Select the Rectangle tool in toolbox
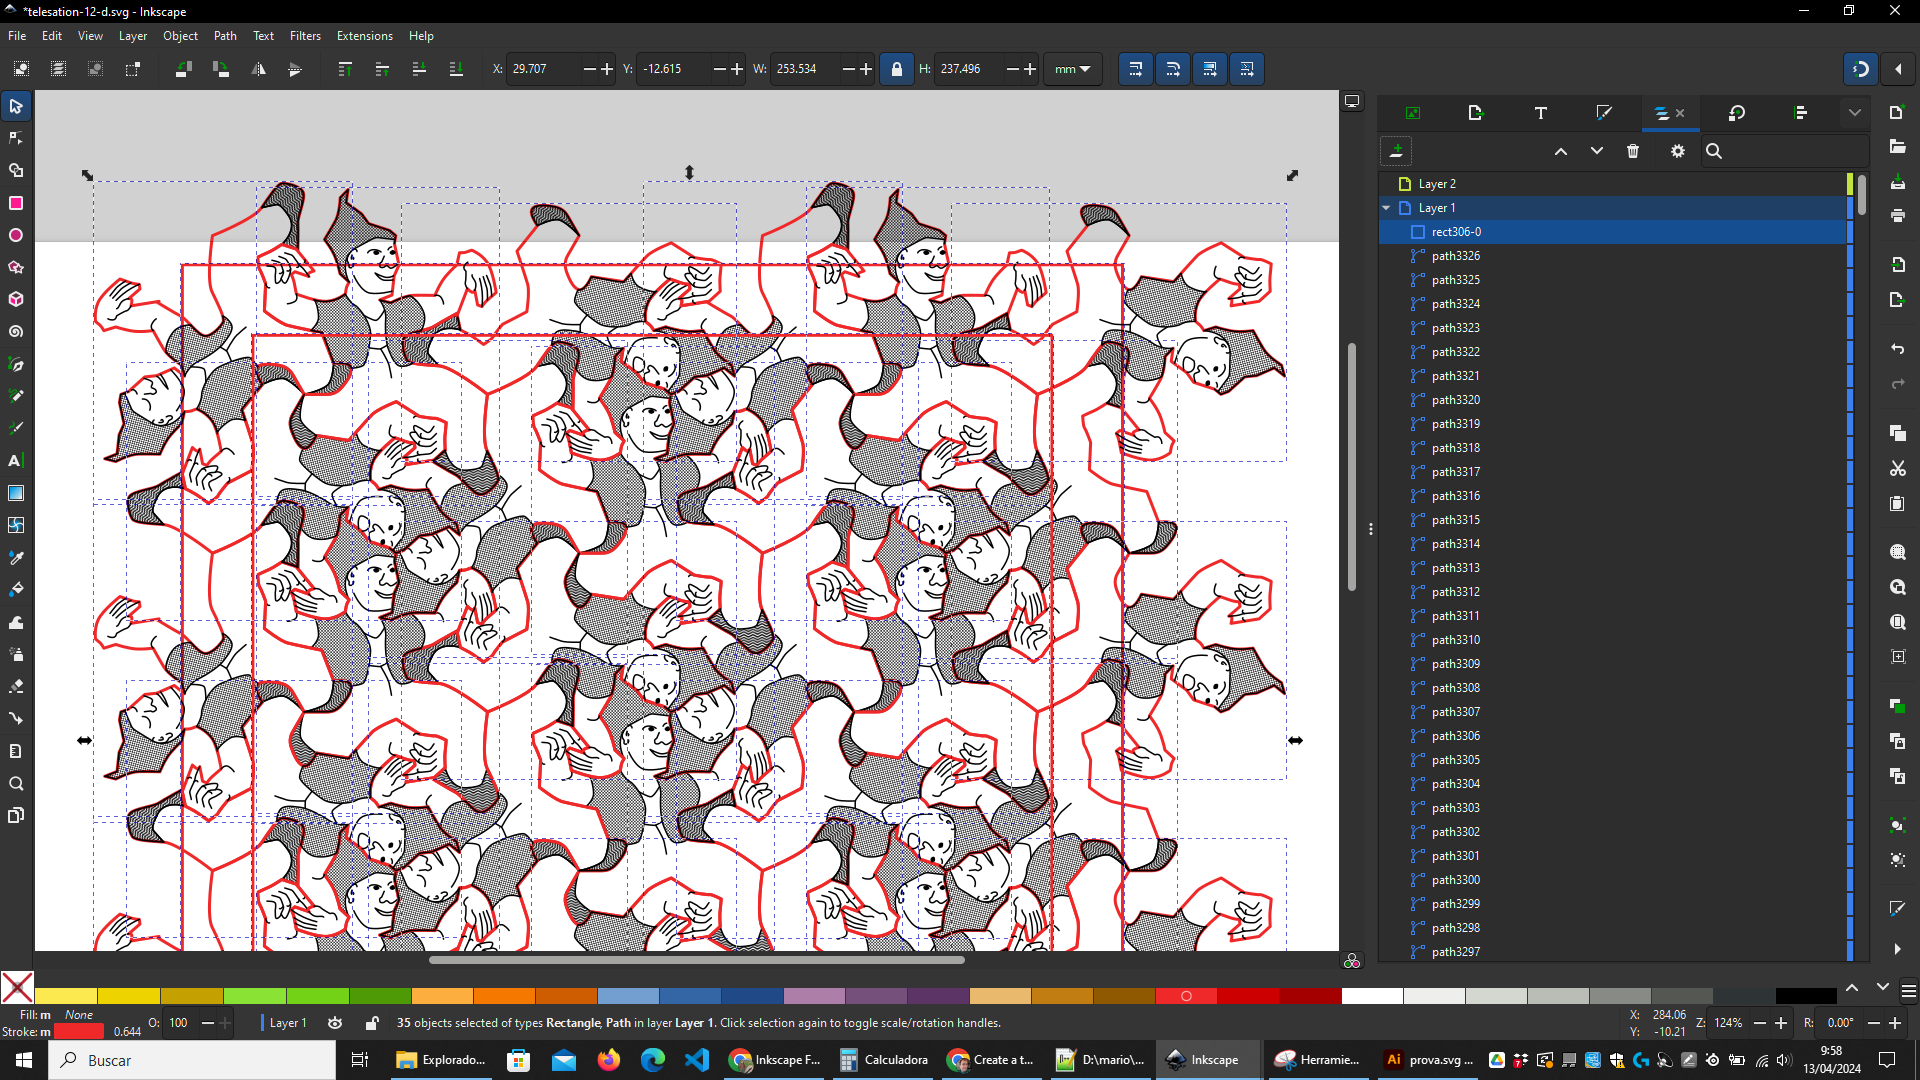This screenshot has height=1080, width=1920. click(x=16, y=203)
